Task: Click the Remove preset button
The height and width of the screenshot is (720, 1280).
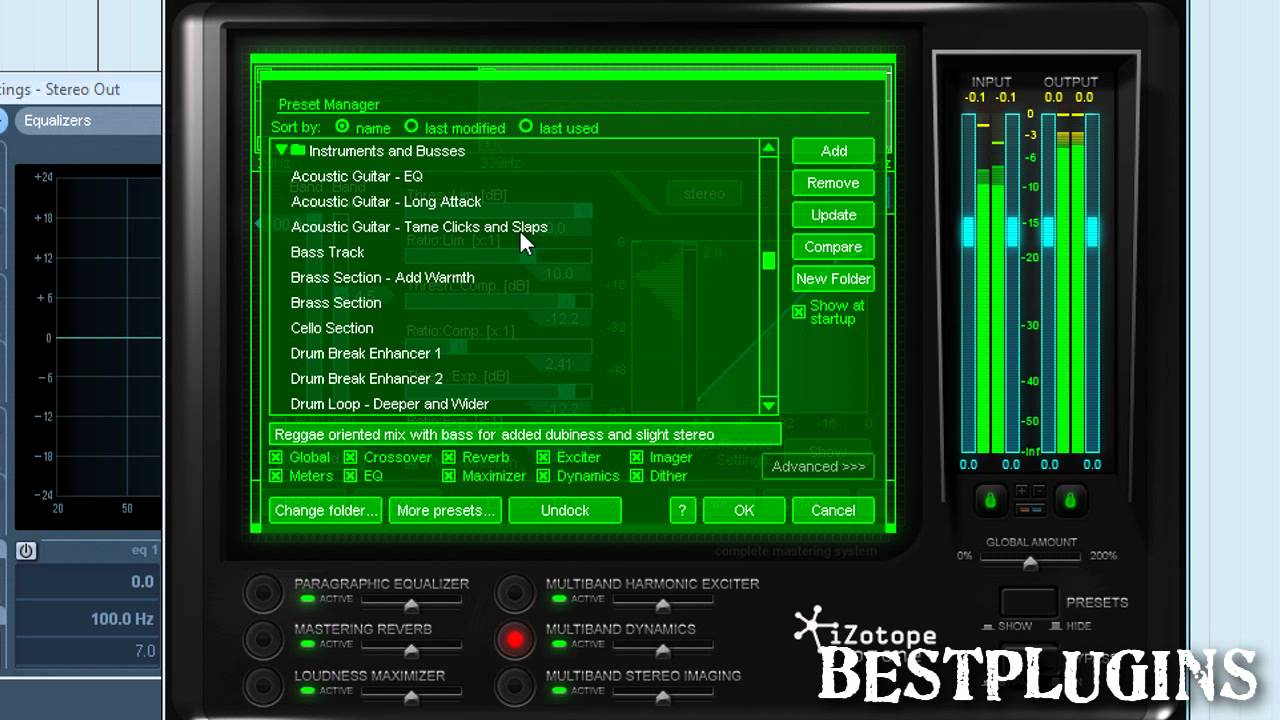Action: click(834, 183)
